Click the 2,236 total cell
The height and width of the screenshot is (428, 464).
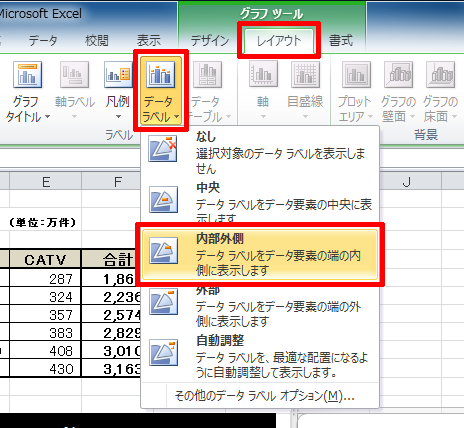(111, 296)
